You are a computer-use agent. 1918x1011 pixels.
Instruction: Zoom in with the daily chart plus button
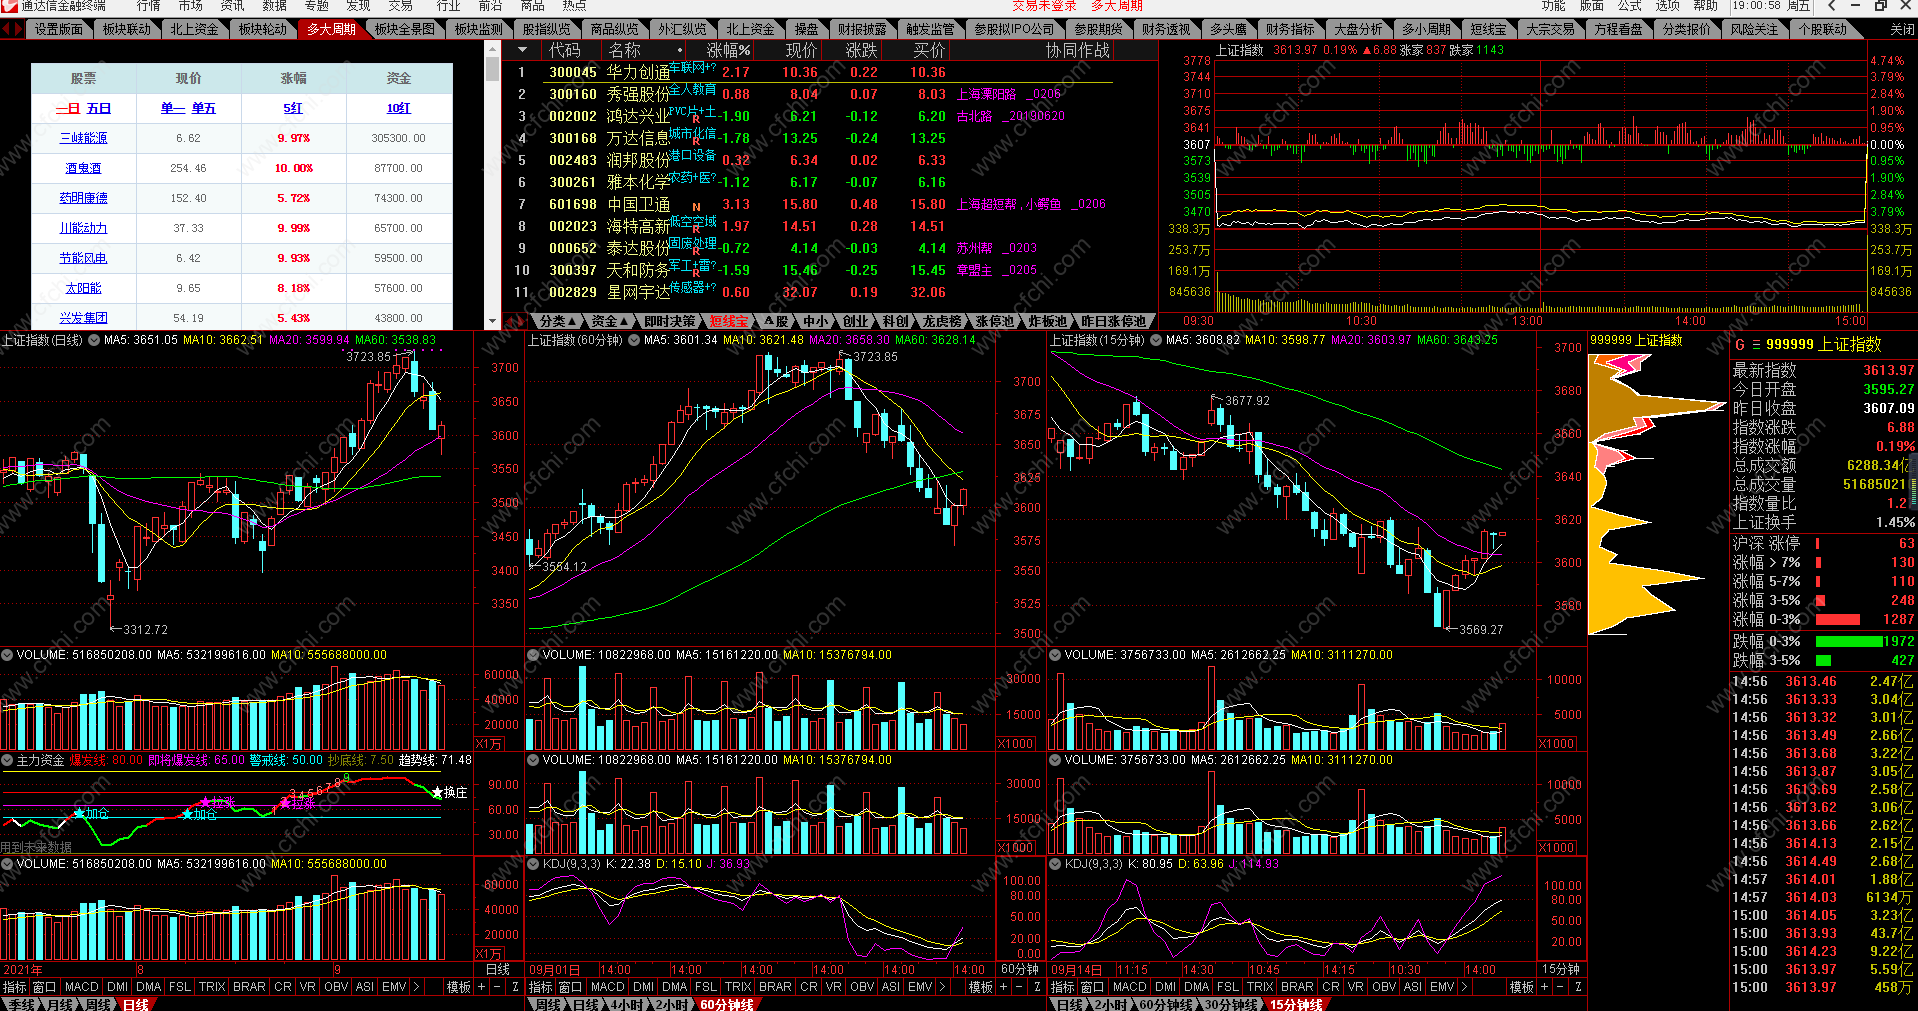[481, 987]
